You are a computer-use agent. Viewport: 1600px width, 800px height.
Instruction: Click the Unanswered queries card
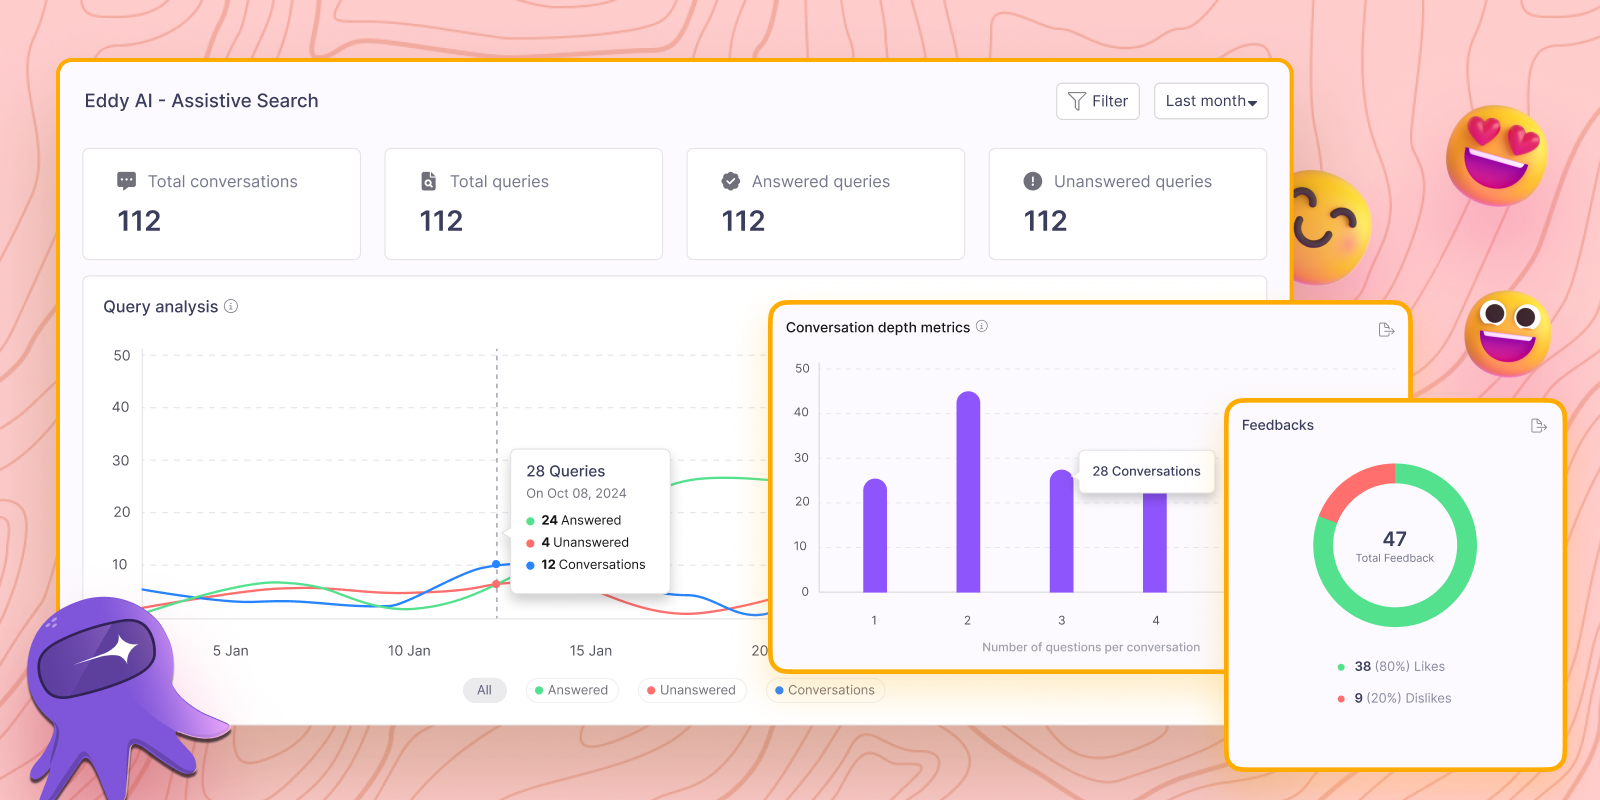[1128, 204]
